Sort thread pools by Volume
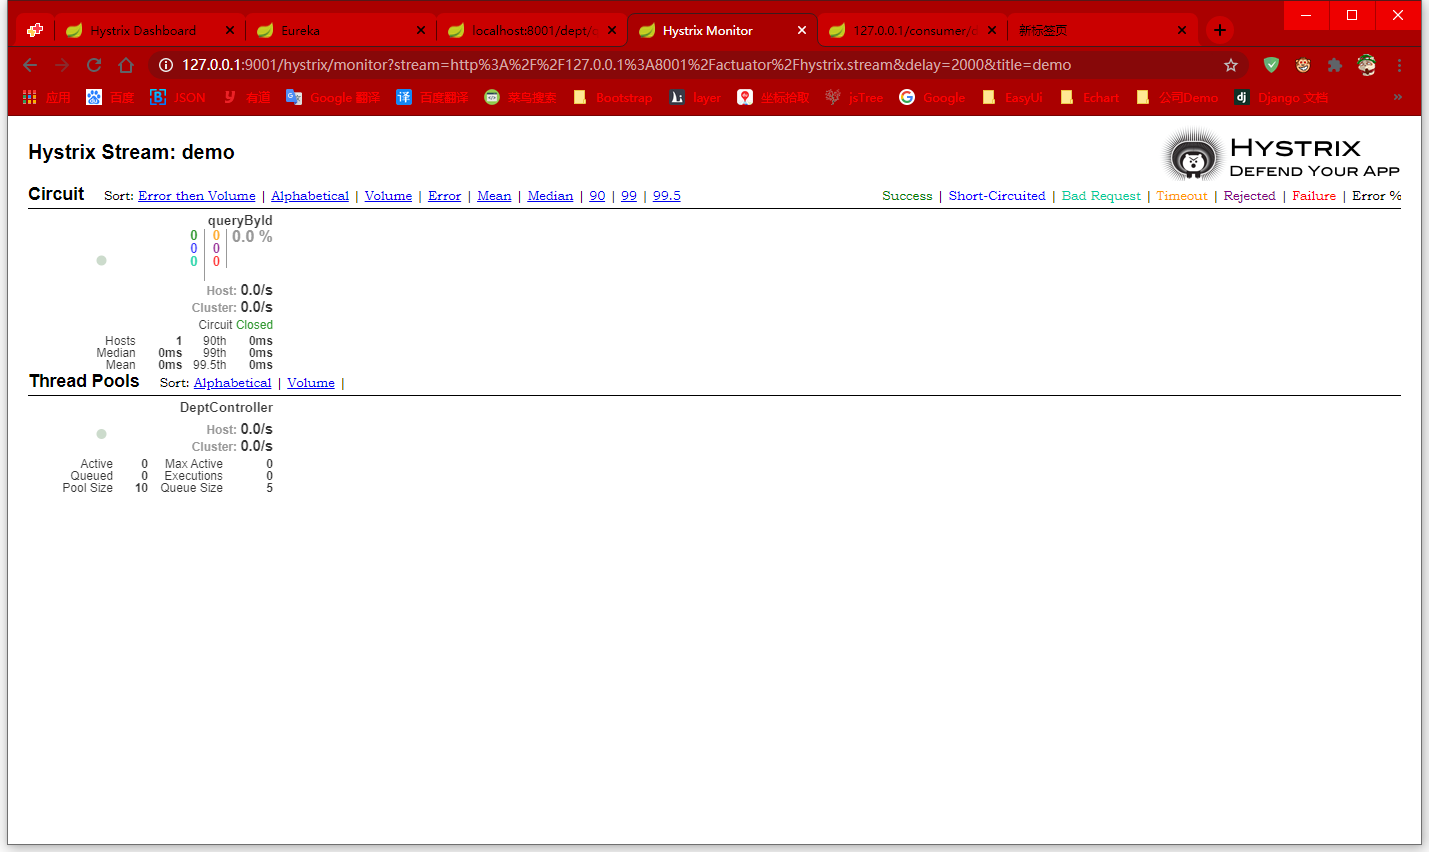Image resolution: width=1429 pixels, height=852 pixels. [x=311, y=383]
